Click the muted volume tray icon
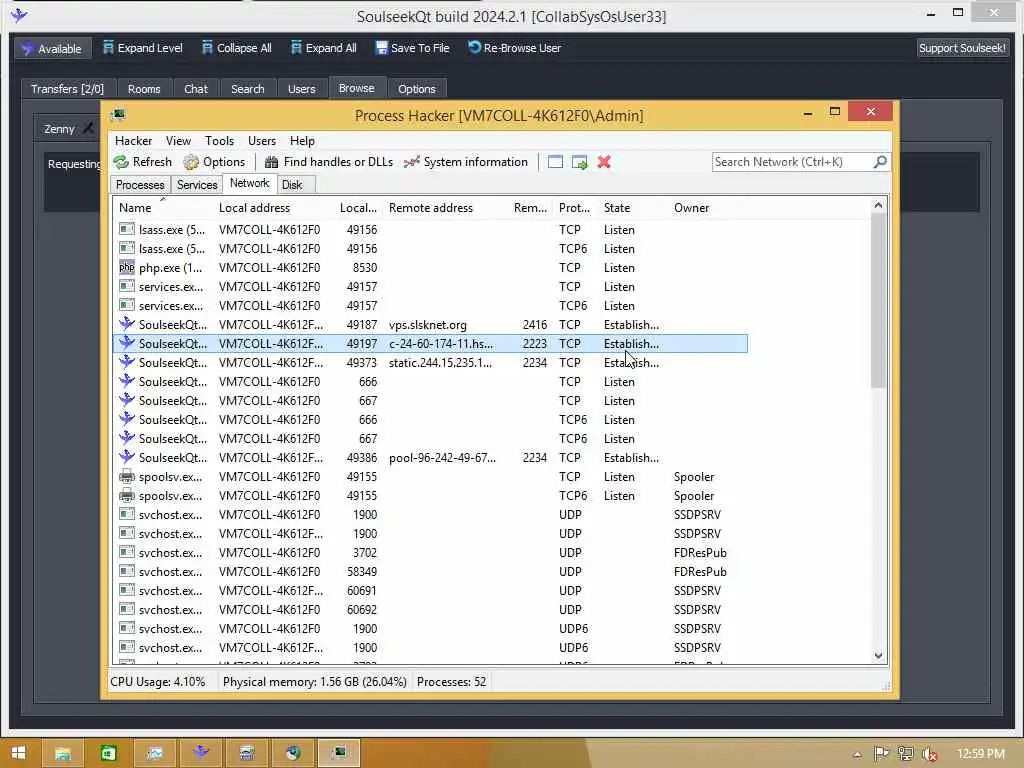 coord(929,754)
